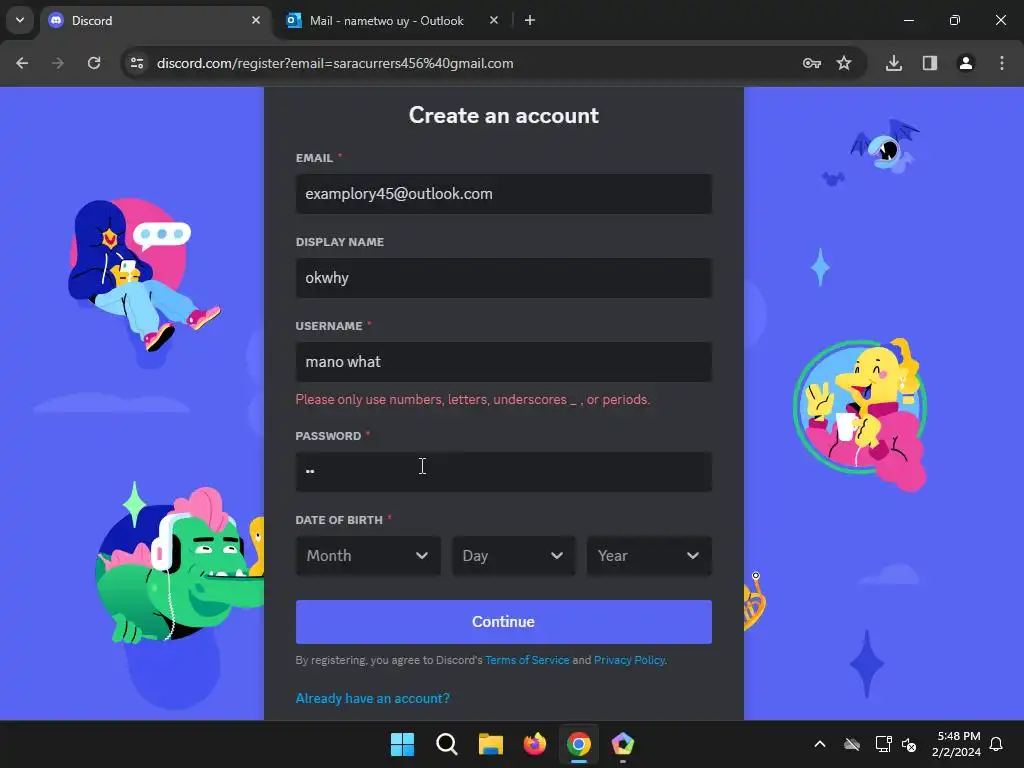
Task: Click the Display Name field
Action: tap(504, 278)
